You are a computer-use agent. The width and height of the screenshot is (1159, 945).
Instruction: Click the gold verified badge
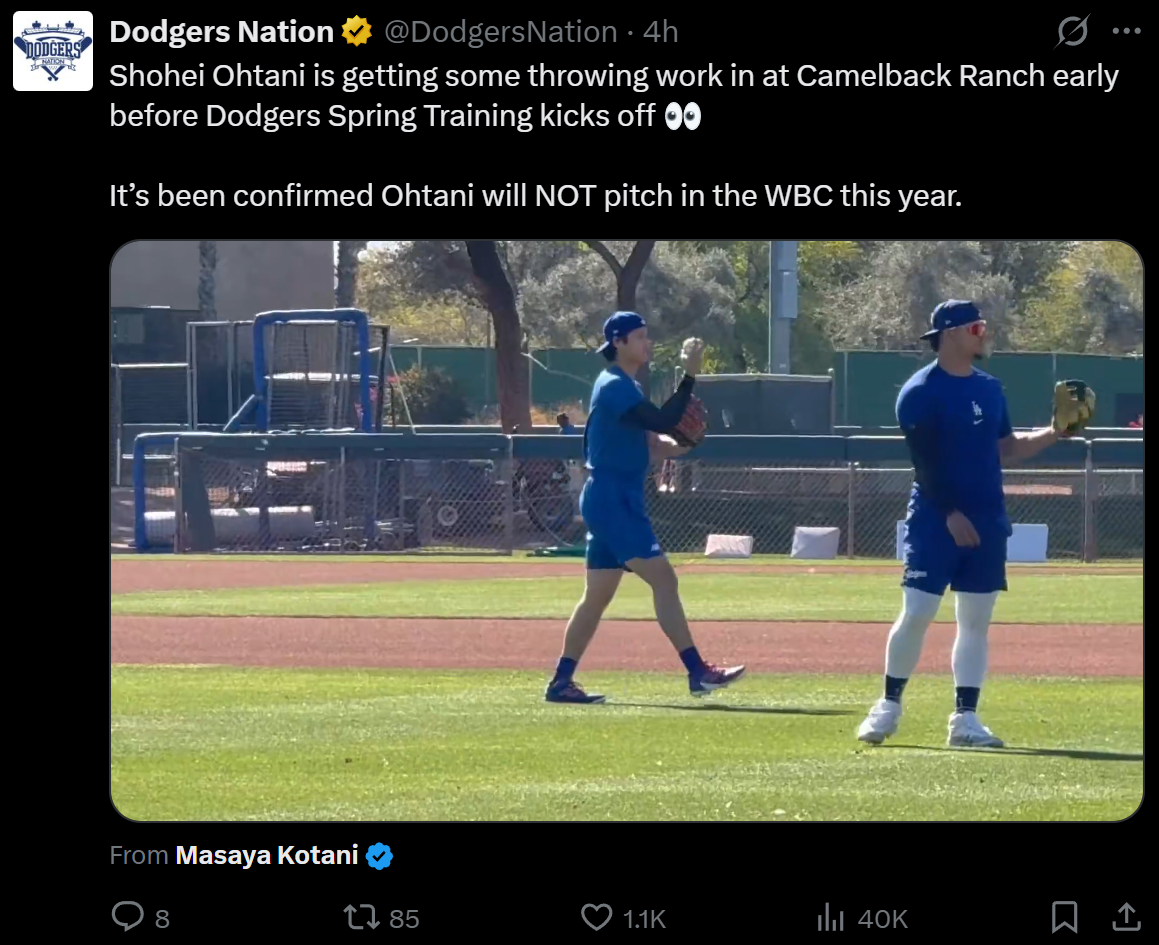pyautogui.click(x=357, y=32)
